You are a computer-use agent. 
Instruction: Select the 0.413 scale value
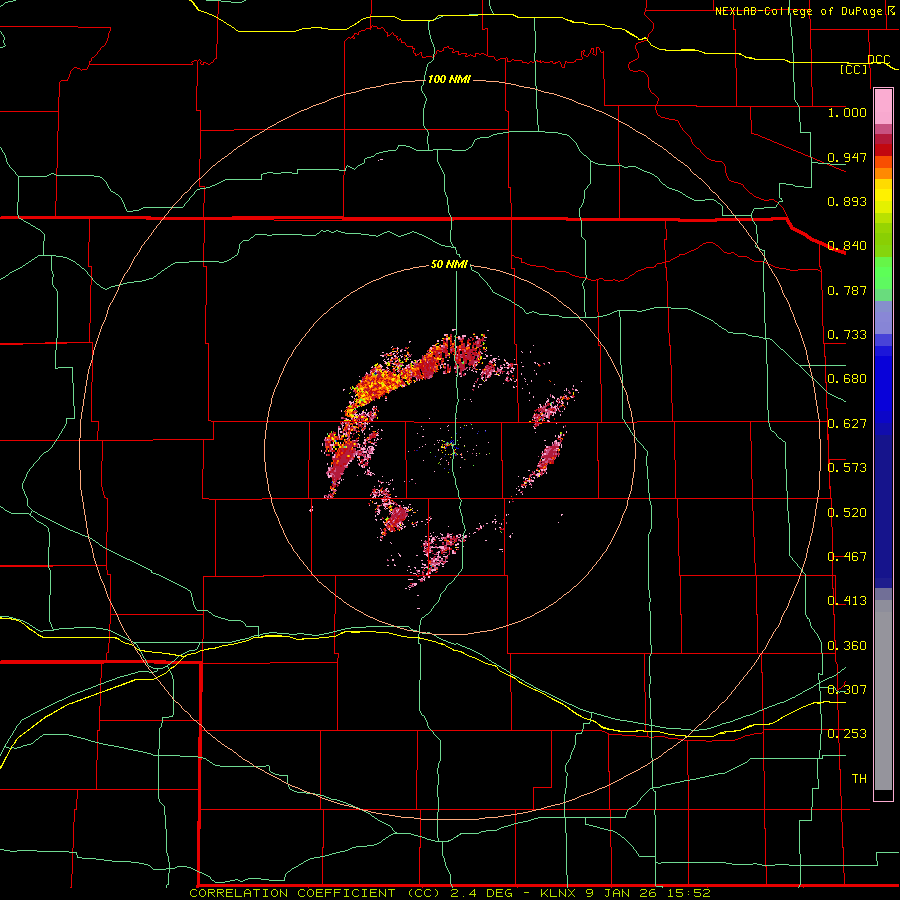click(847, 601)
